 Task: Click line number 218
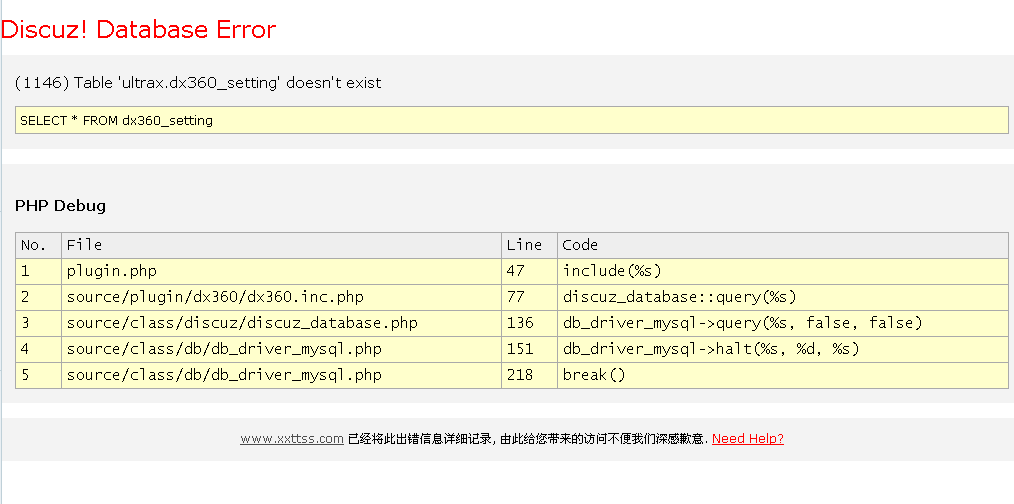[x=529, y=375]
